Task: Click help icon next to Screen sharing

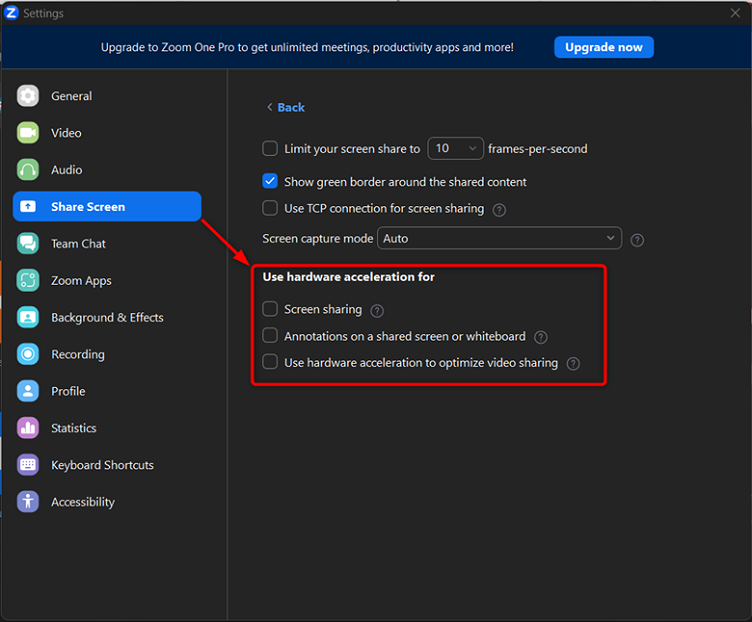Action: [377, 311]
